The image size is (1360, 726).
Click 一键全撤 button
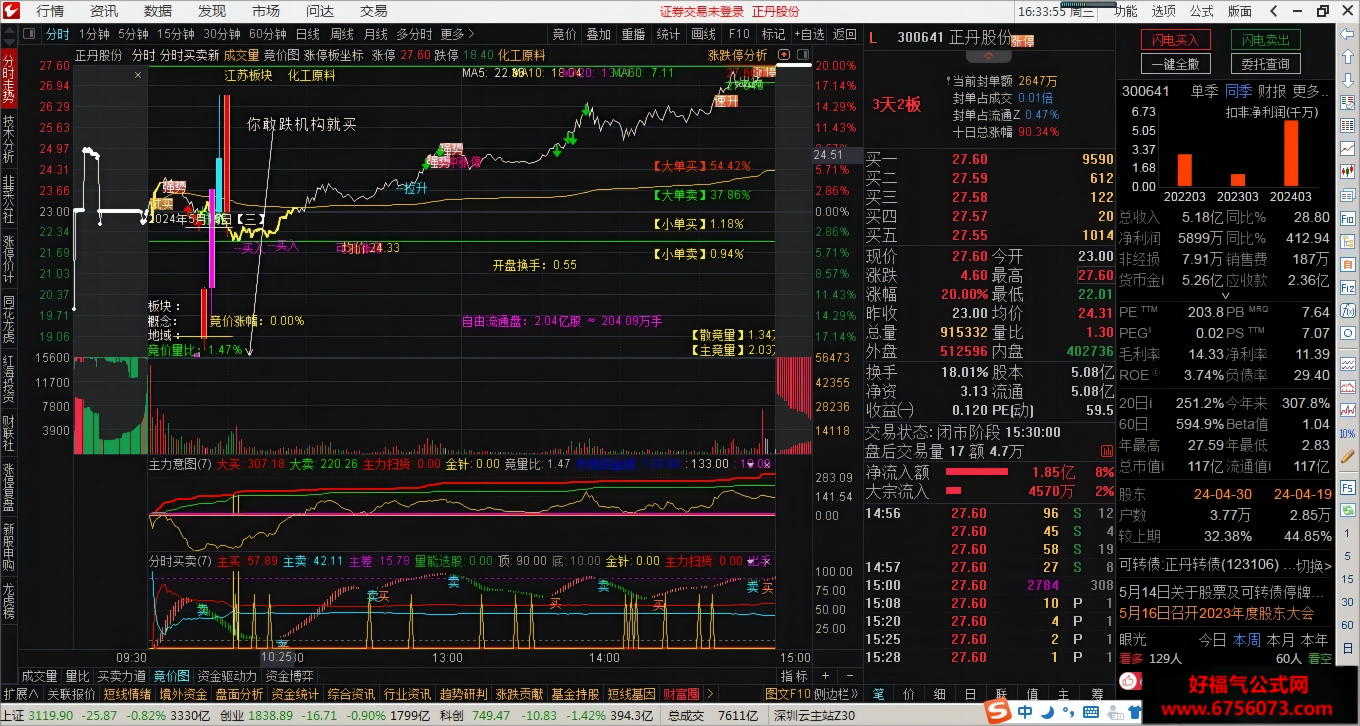point(1176,64)
